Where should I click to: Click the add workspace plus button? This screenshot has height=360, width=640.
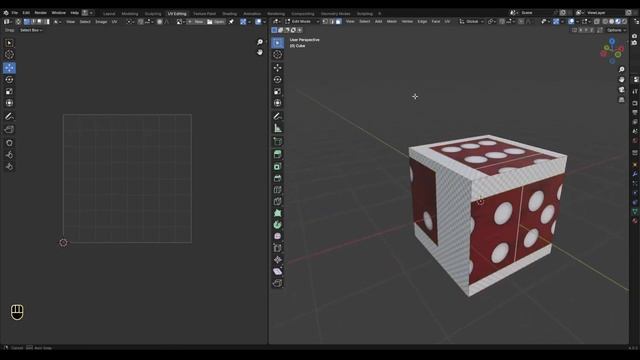pyautogui.click(x=380, y=13)
